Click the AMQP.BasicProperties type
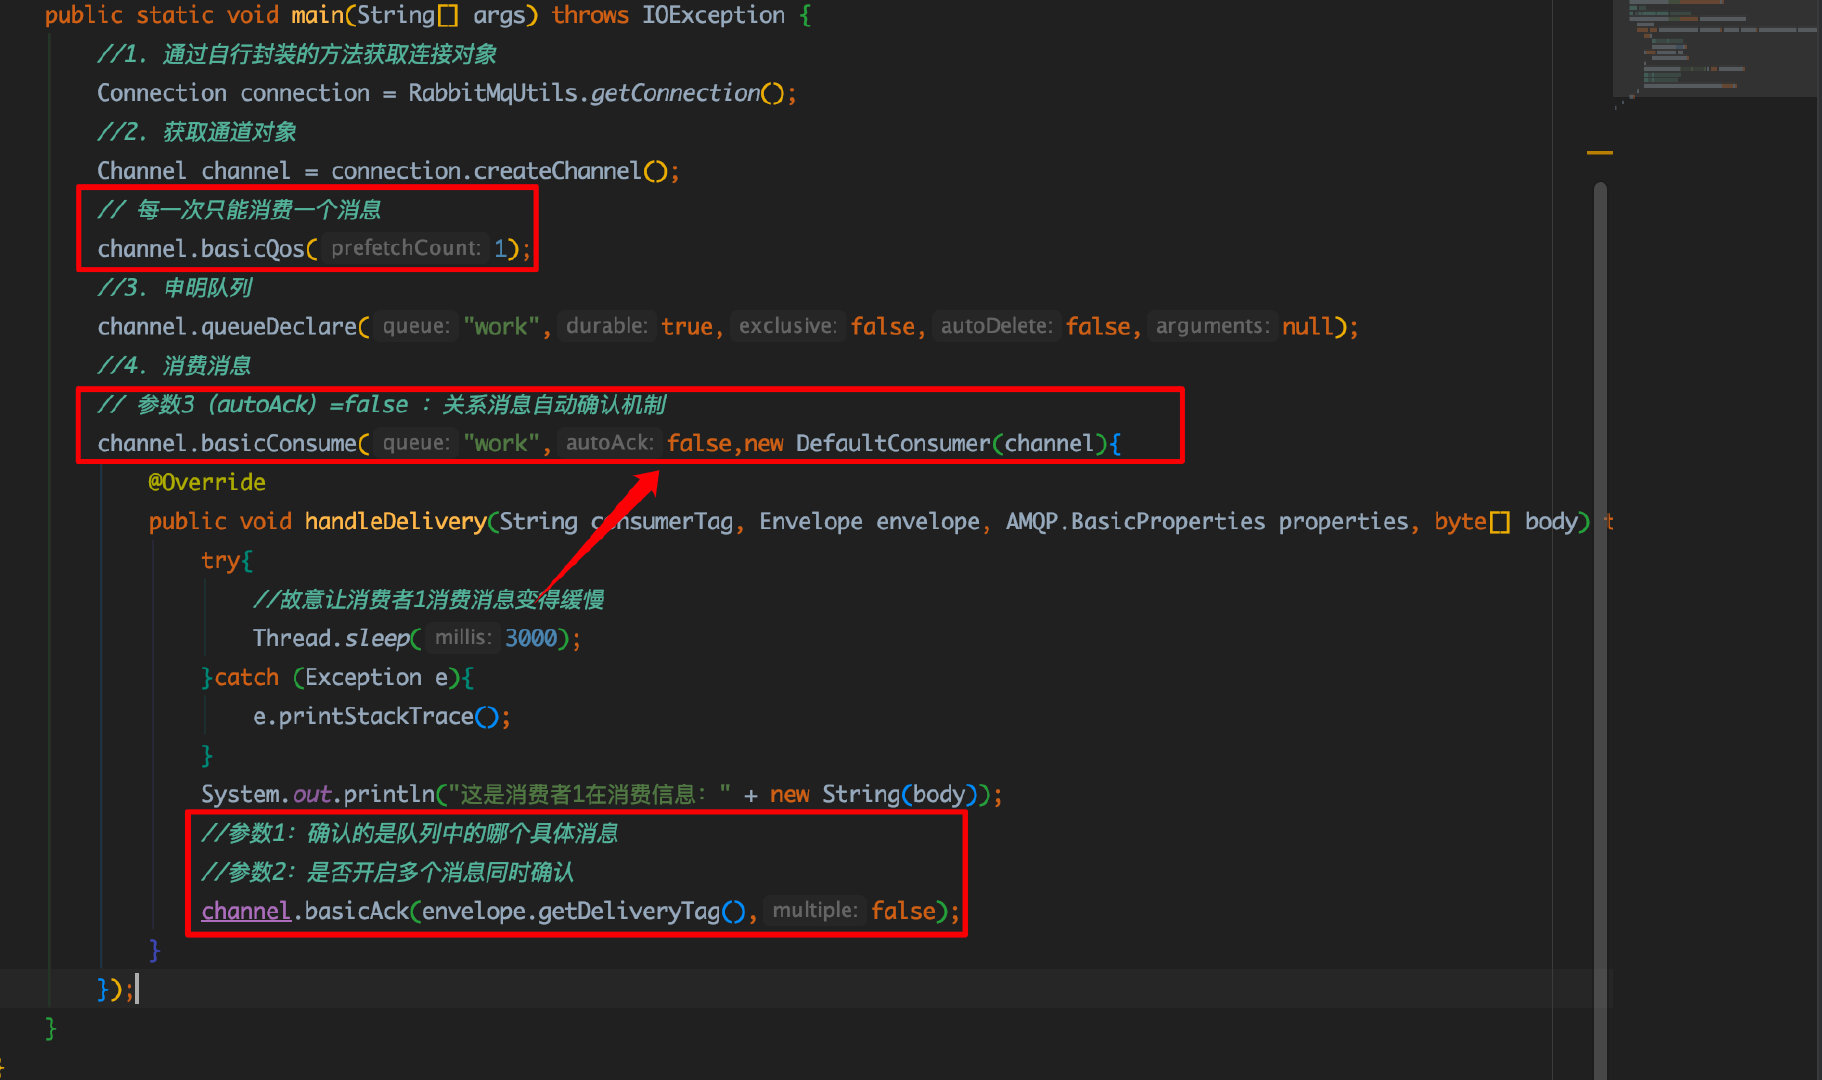 (1135, 522)
